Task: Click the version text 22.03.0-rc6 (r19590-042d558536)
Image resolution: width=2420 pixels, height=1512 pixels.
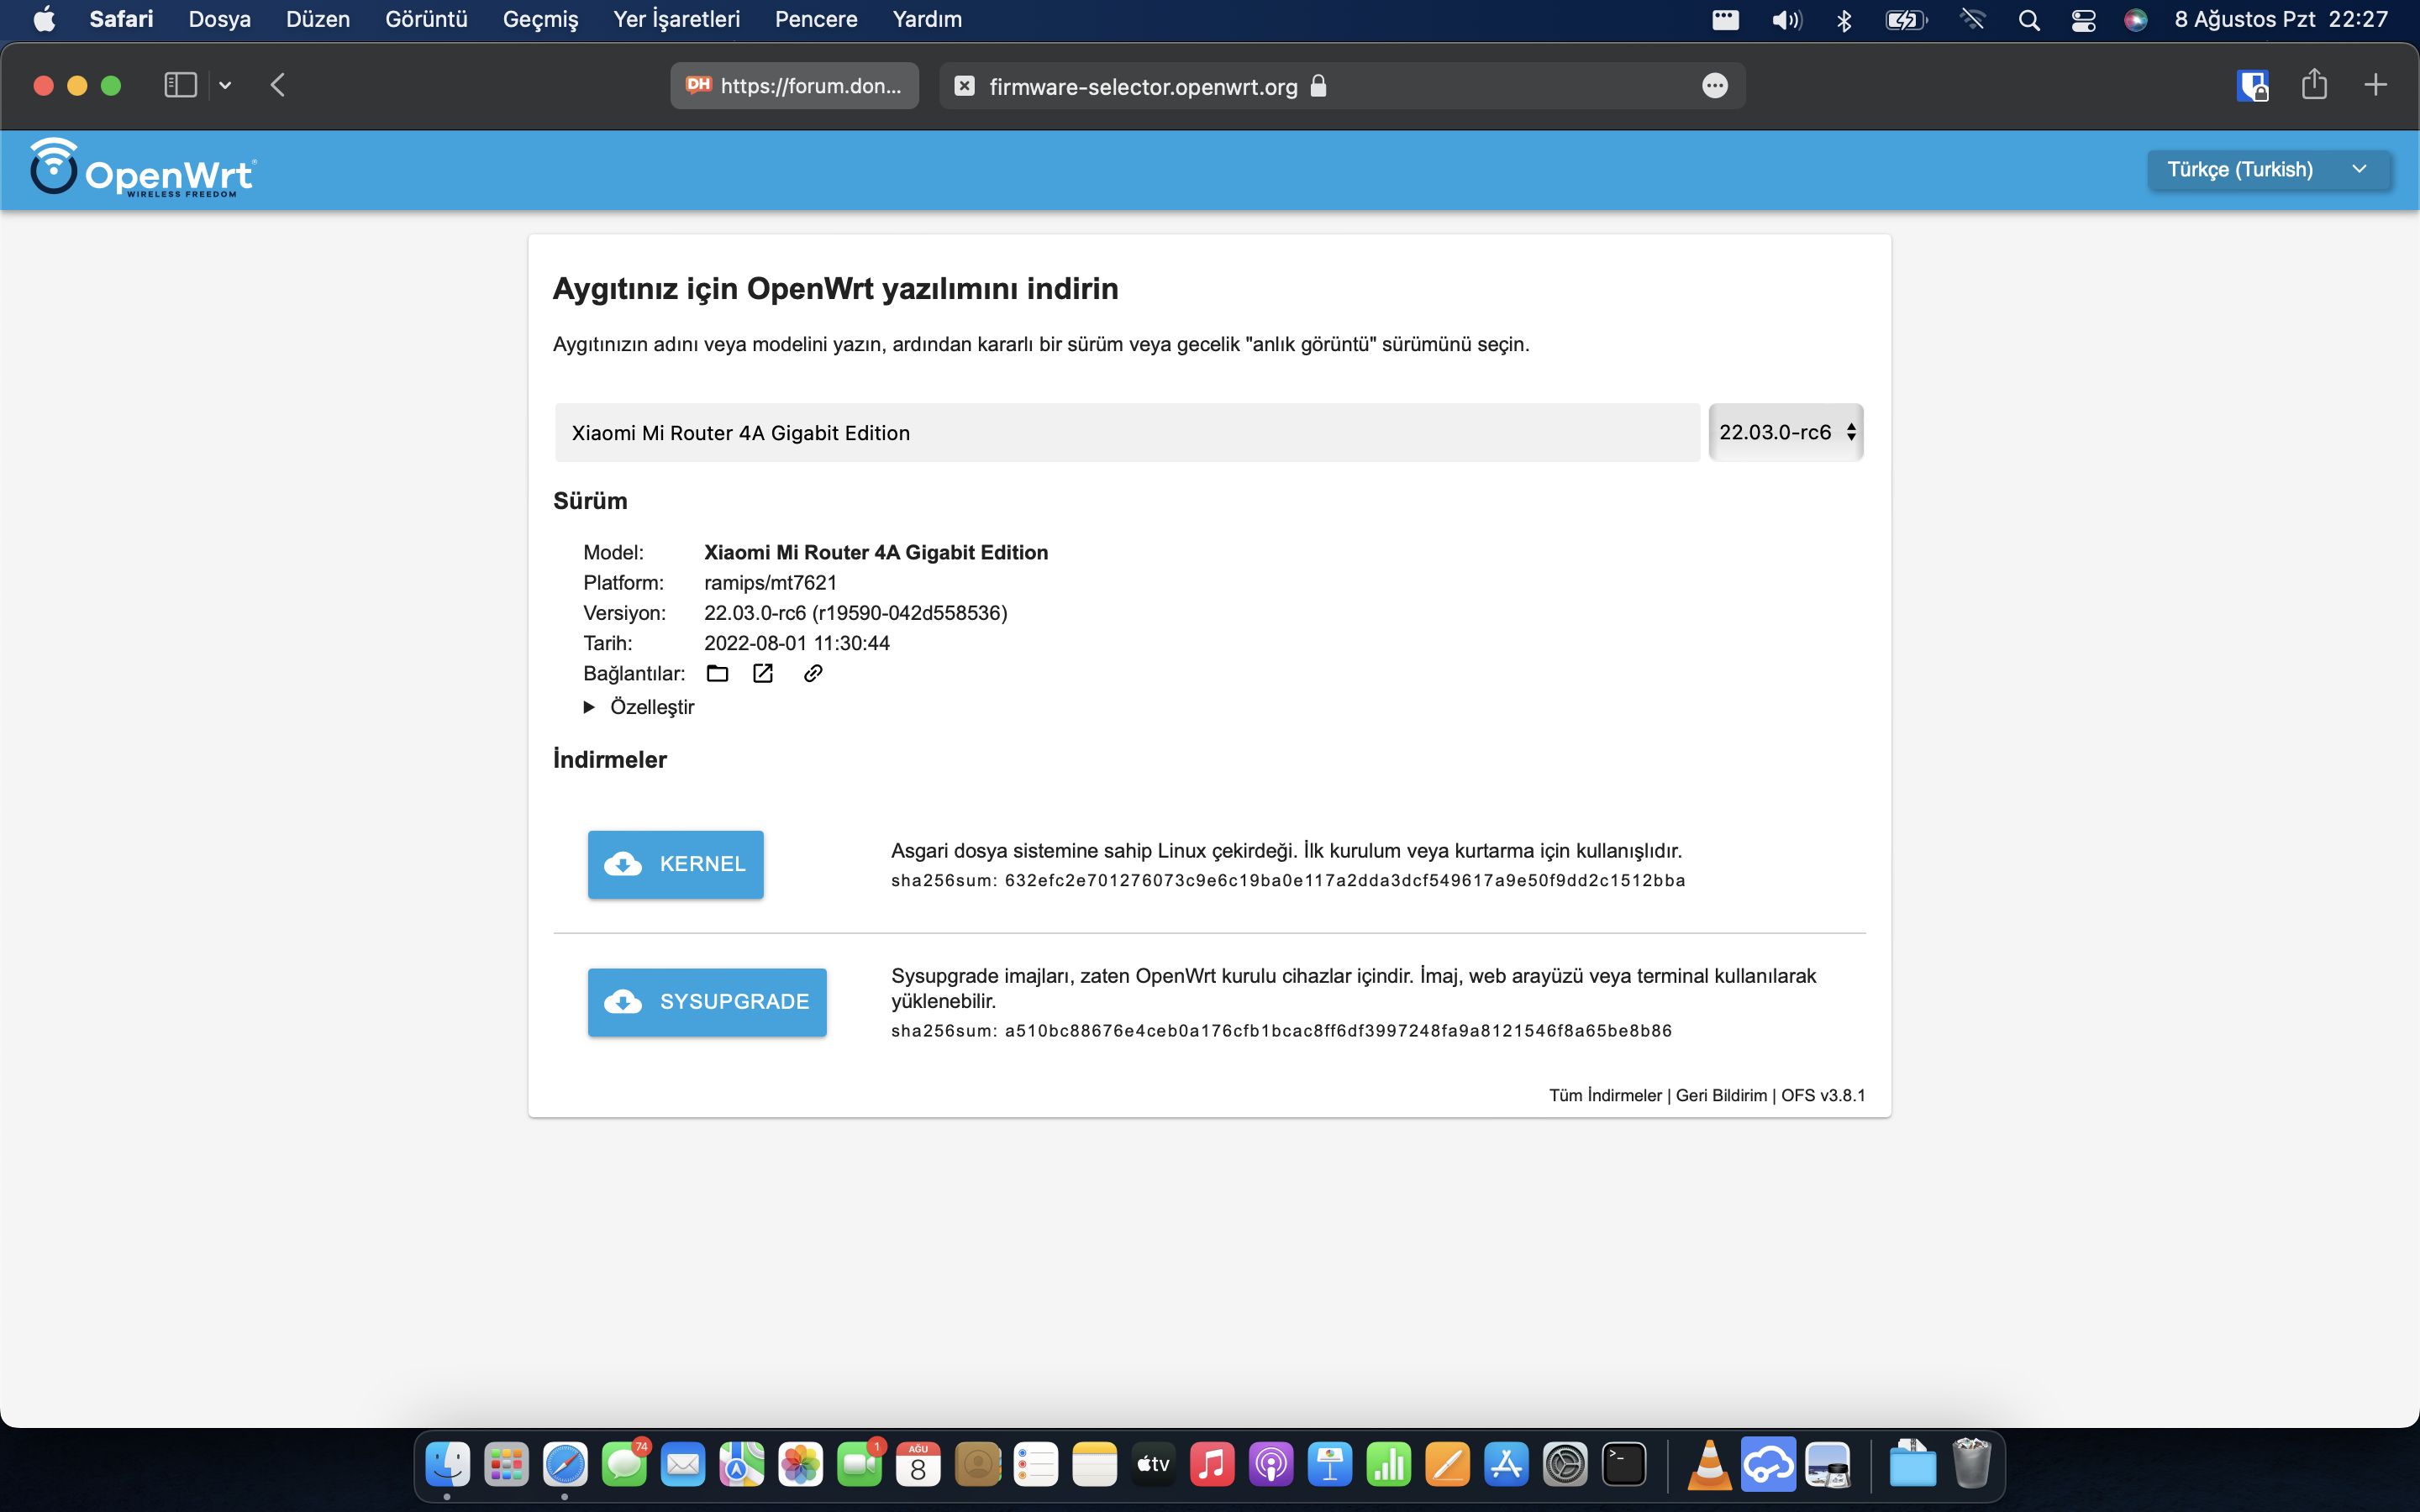Action: pyautogui.click(x=855, y=612)
